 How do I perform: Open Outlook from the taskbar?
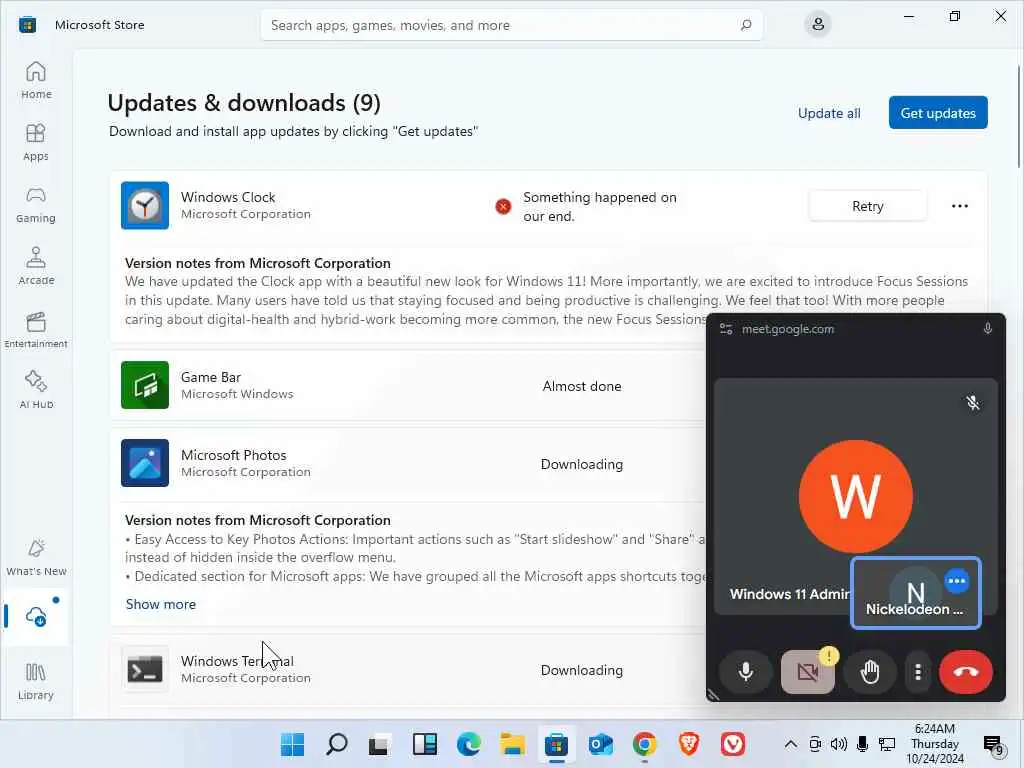[601, 744]
